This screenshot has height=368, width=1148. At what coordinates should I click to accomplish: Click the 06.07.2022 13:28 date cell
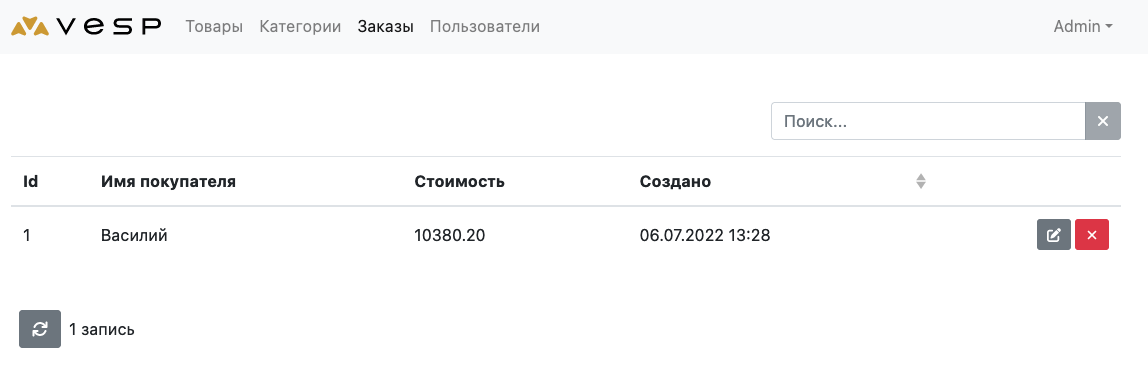click(704, 236)
